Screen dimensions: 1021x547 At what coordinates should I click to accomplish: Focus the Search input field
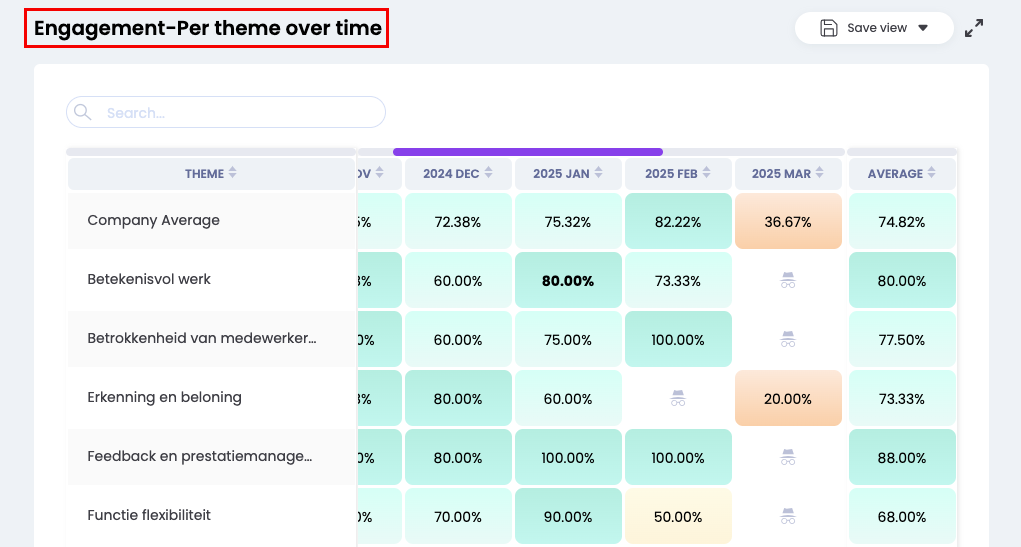tap(240, 112)
